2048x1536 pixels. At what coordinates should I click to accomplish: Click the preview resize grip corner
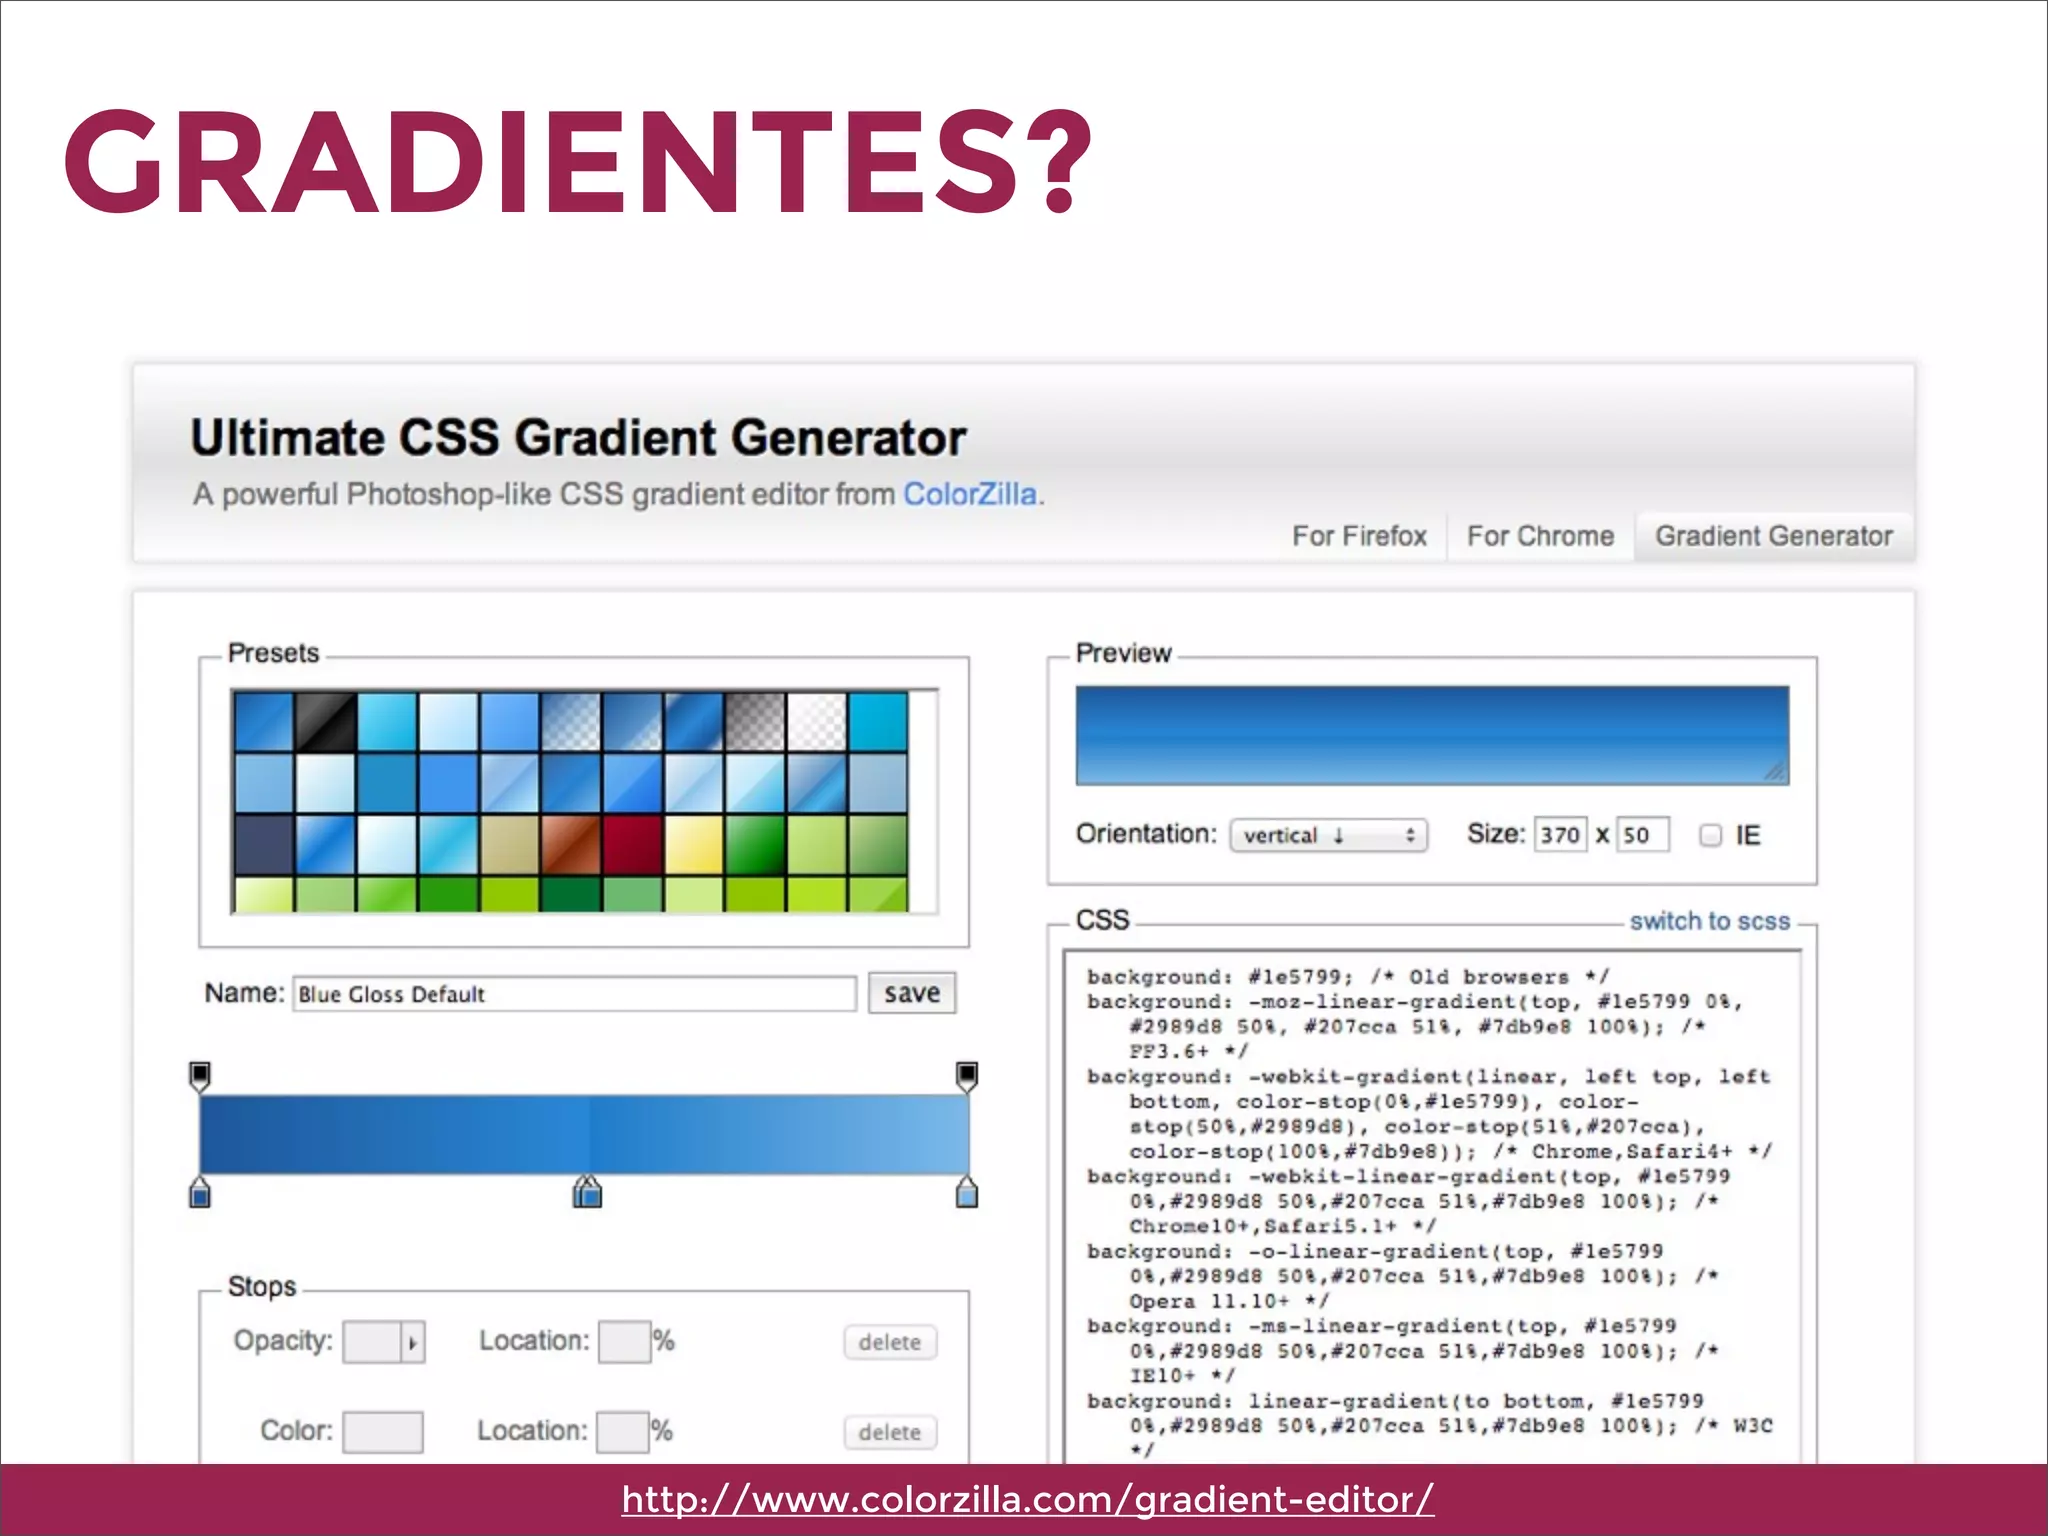(1775, 772)
